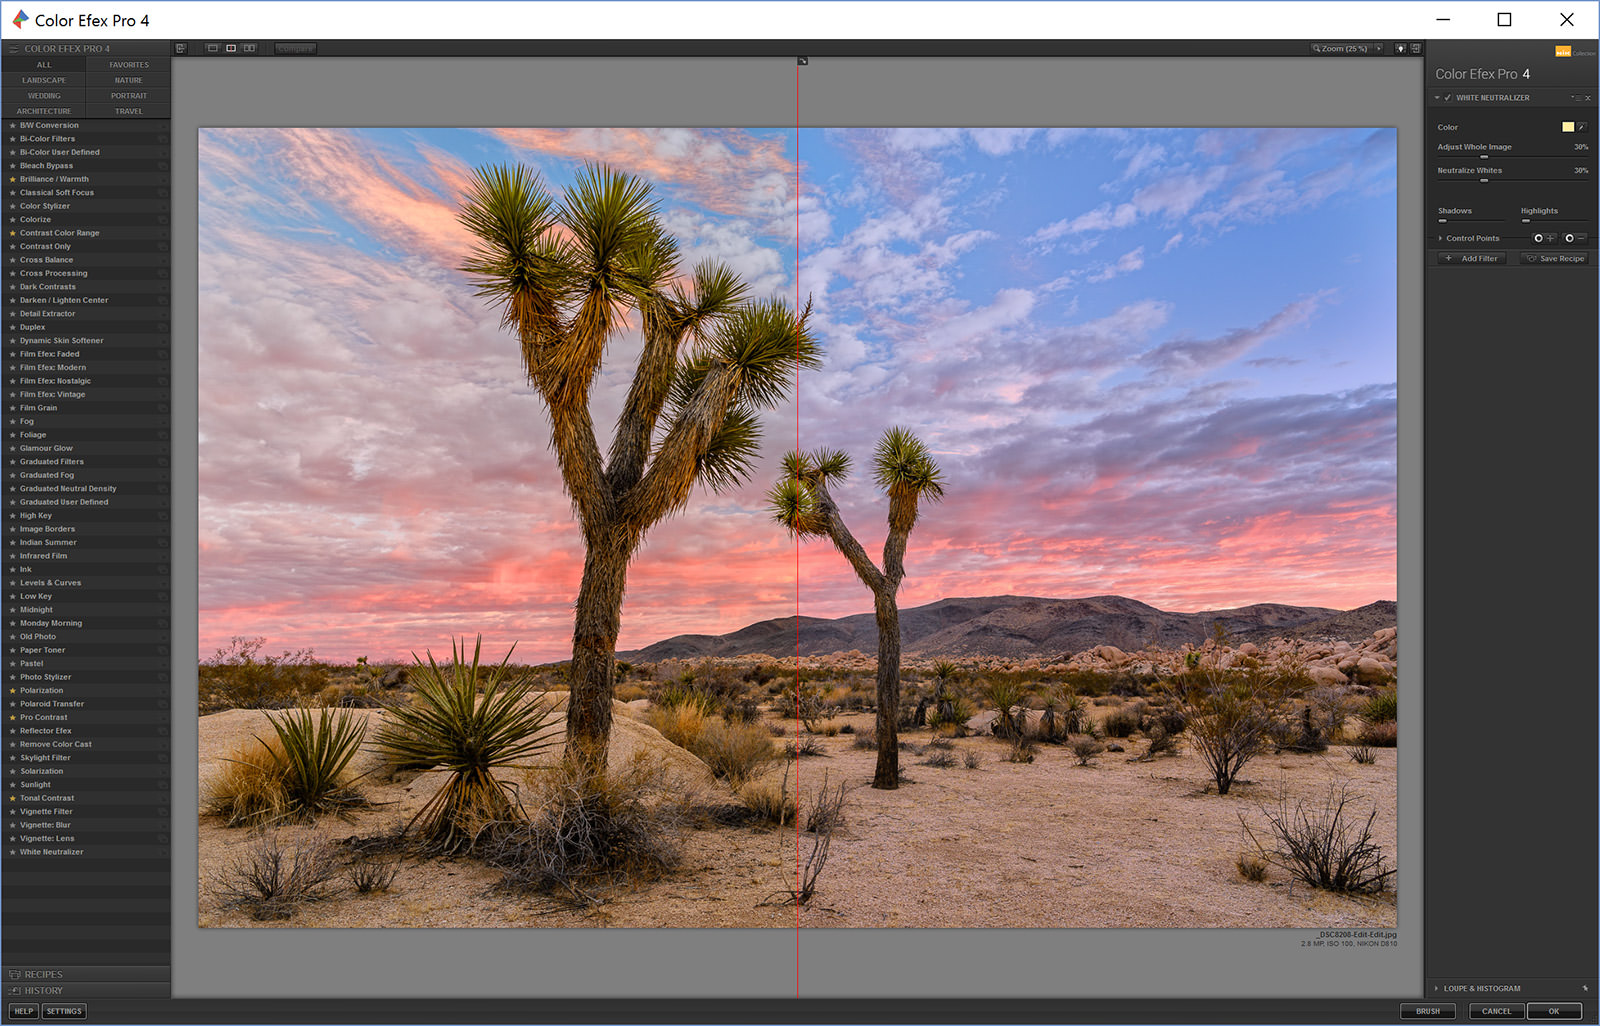Toggle favorite star for Brilliance / Warmth
Viewport: 1600px width, 1026px height.
(12, 180)
